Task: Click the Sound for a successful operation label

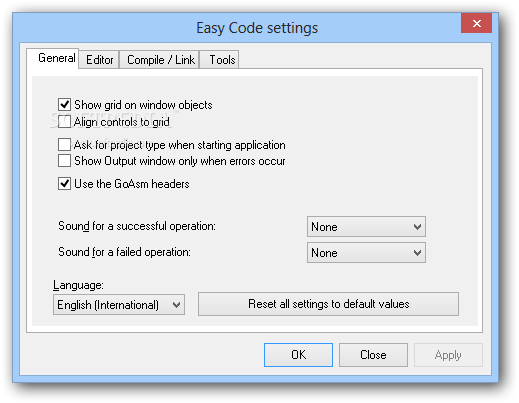Action: click(137, 226)
